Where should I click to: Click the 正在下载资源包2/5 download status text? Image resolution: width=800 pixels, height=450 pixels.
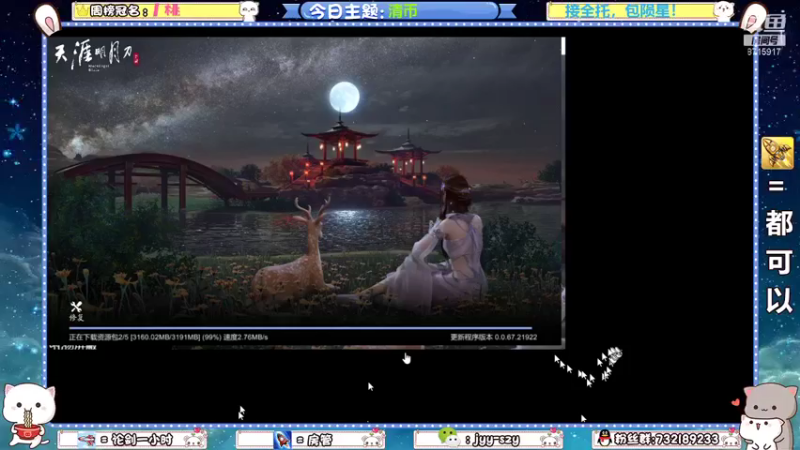click(168, 337)
